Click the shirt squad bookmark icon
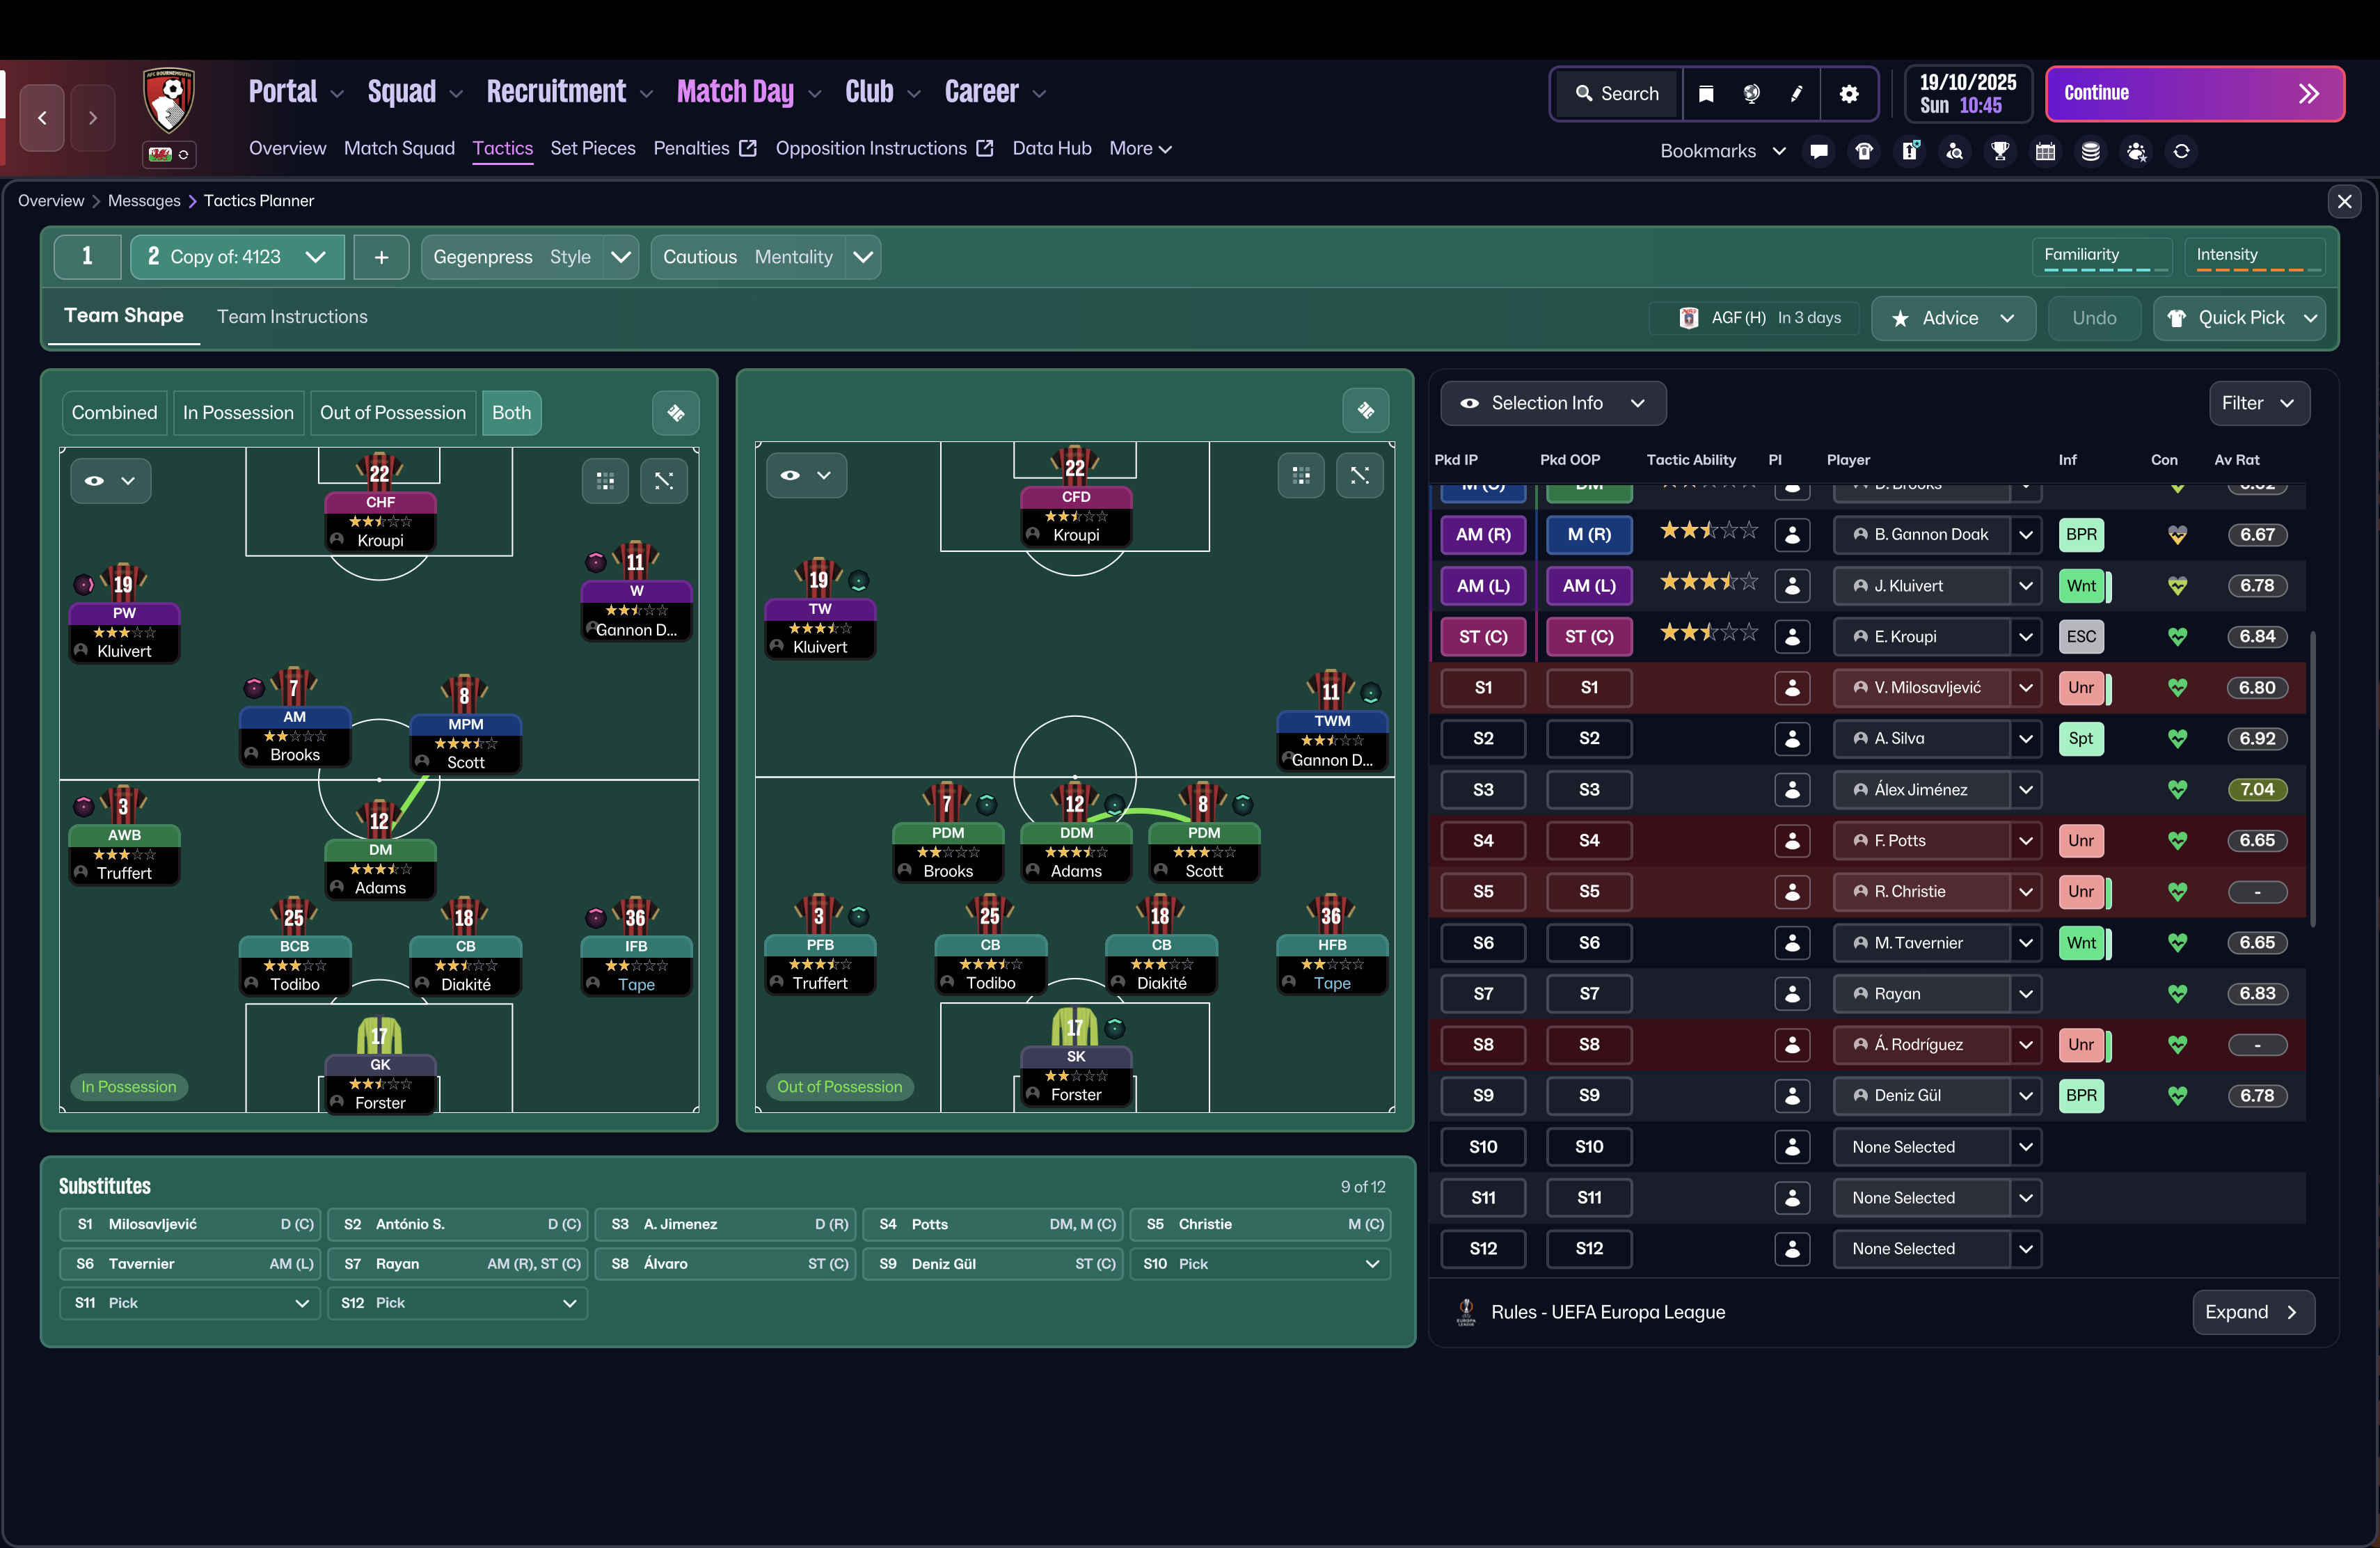The image size is (2380, 1548). click(x=1864, y=151)
